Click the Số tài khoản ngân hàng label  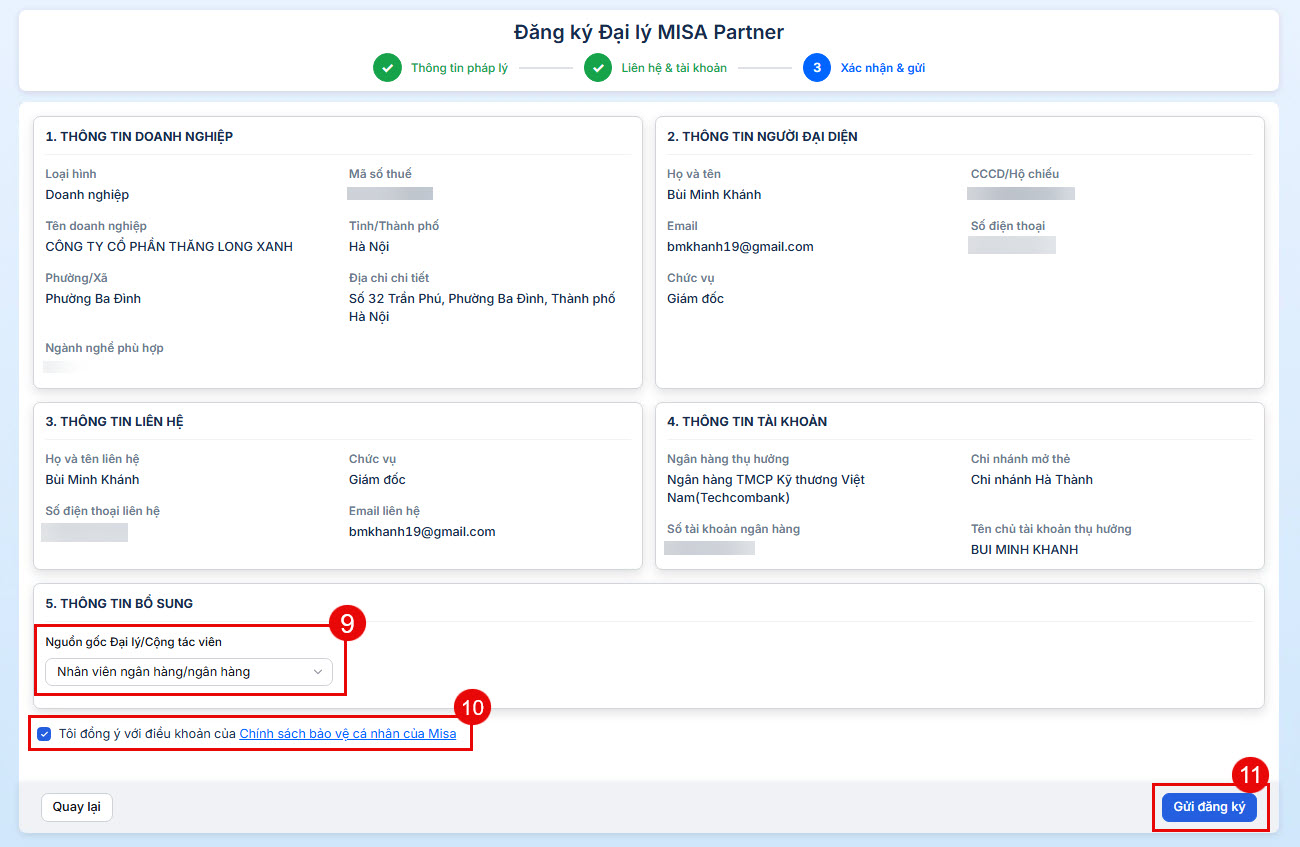733,529
